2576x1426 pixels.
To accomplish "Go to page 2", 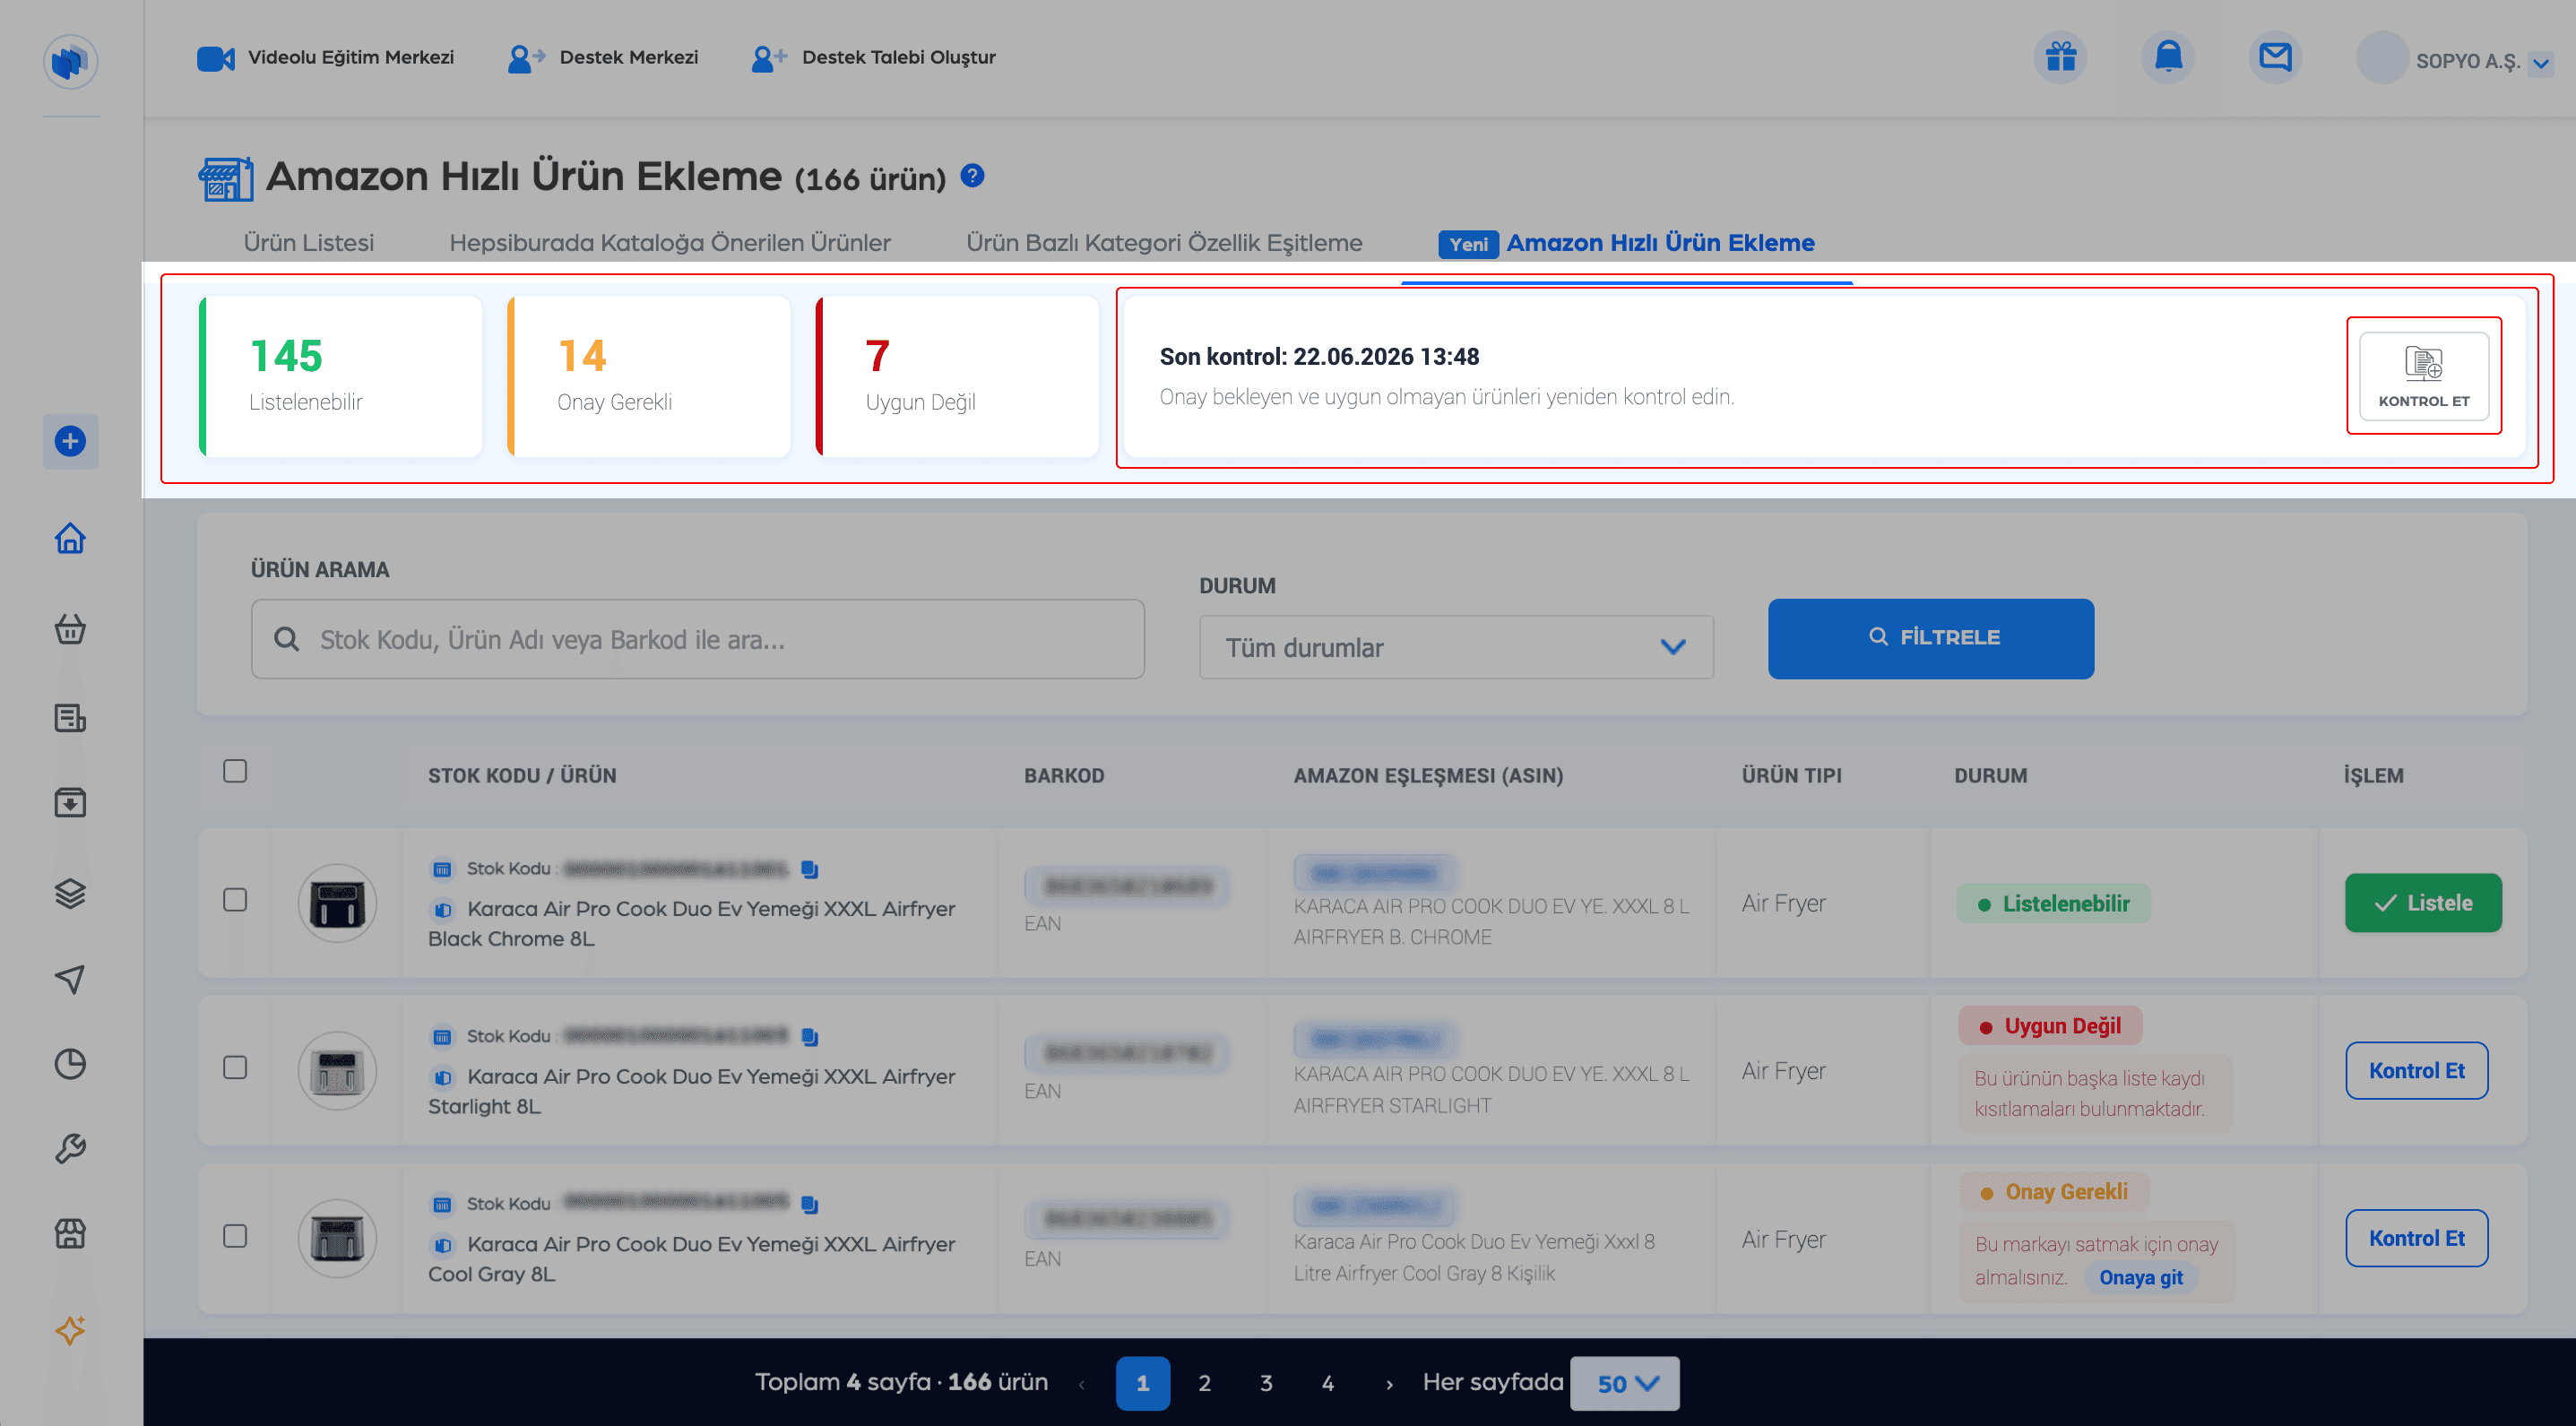I will [x=1204, y=1383].
